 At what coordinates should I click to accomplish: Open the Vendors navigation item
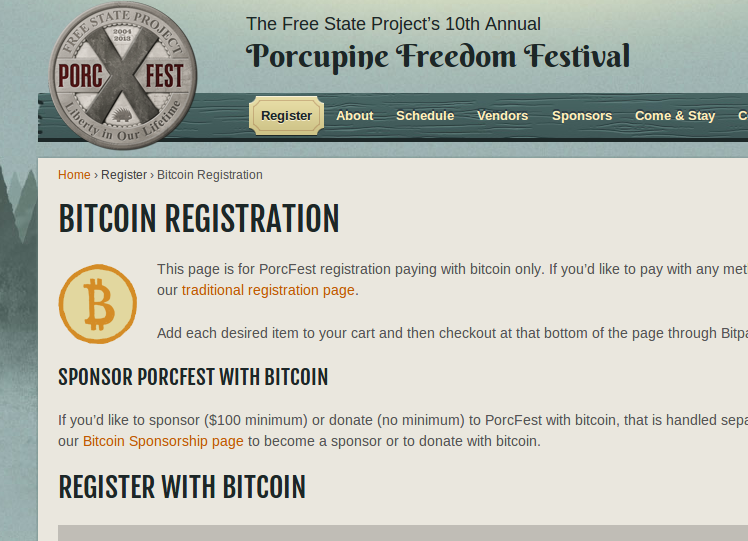click(x=502, y=115)
